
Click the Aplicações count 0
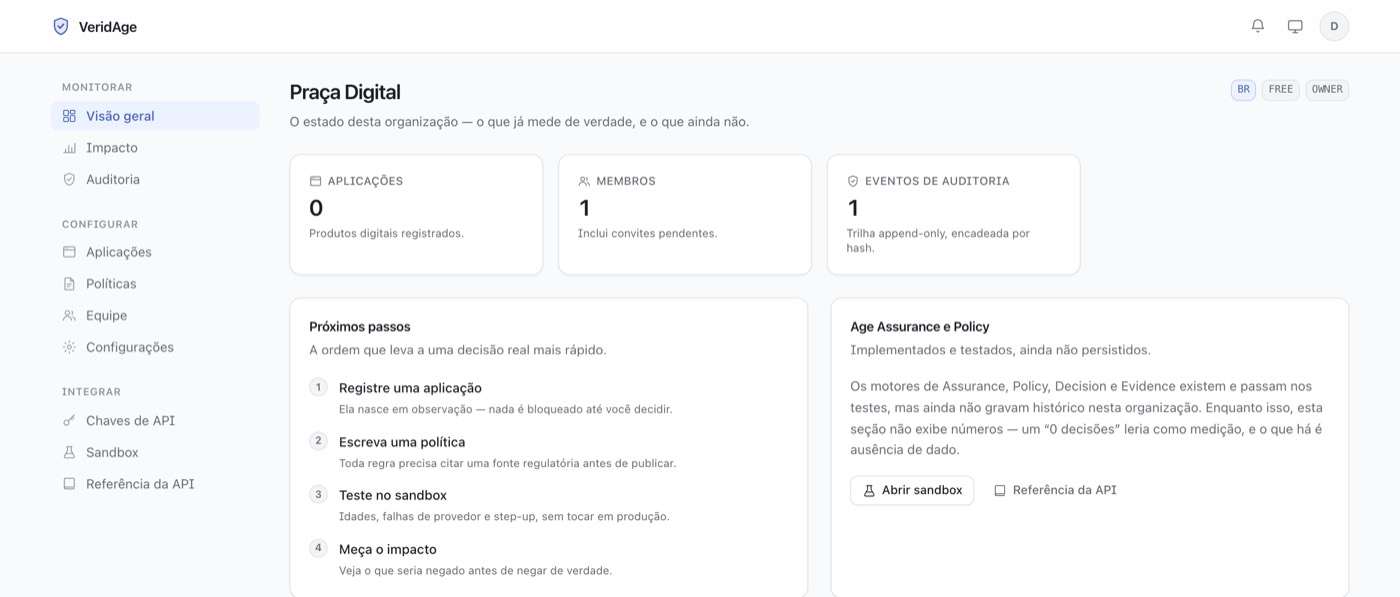(x=316, y=208)
